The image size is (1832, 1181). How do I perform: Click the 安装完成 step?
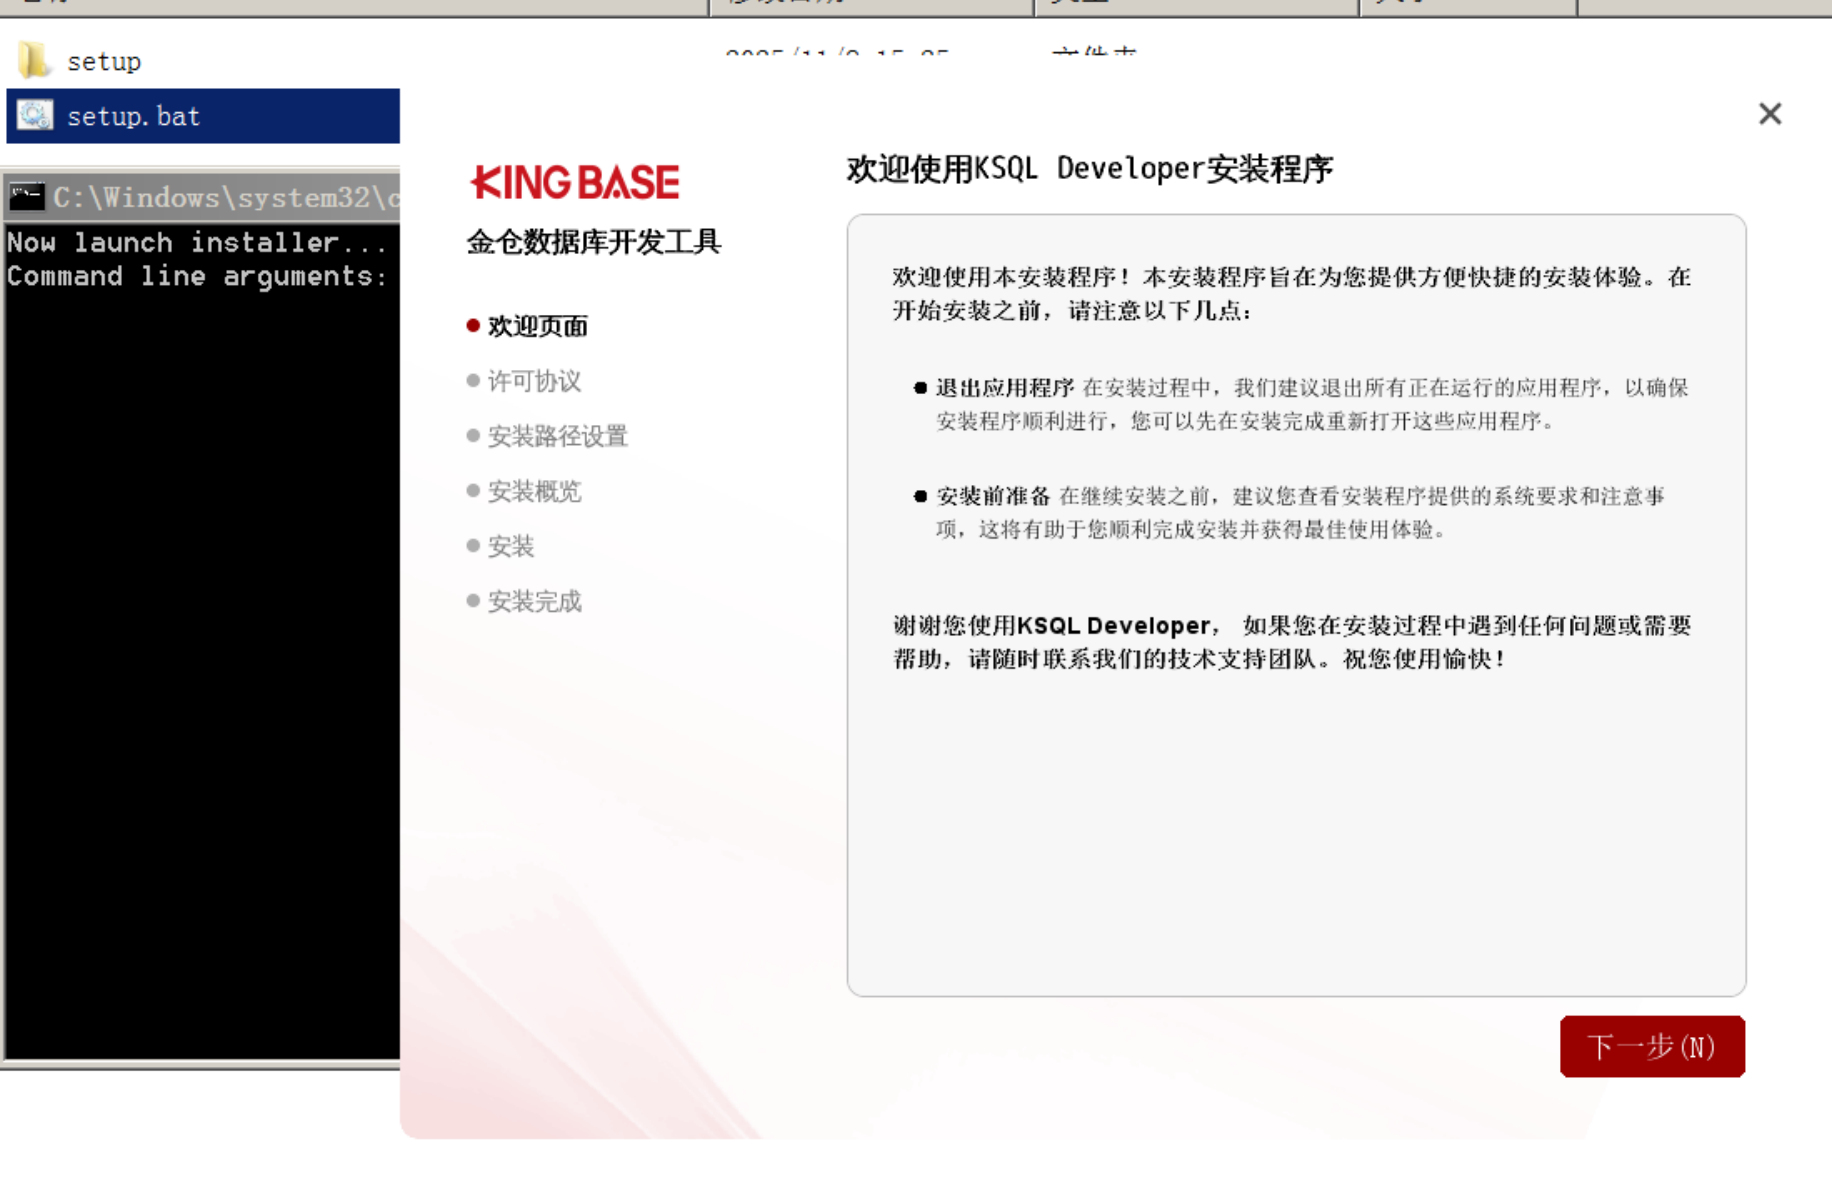(533, 601)
